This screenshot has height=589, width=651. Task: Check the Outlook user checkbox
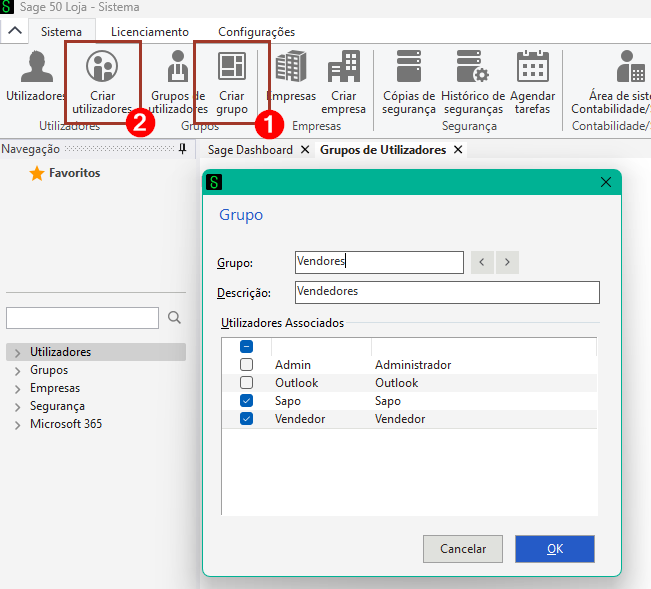pyautogui.click(x=246, y=382)
